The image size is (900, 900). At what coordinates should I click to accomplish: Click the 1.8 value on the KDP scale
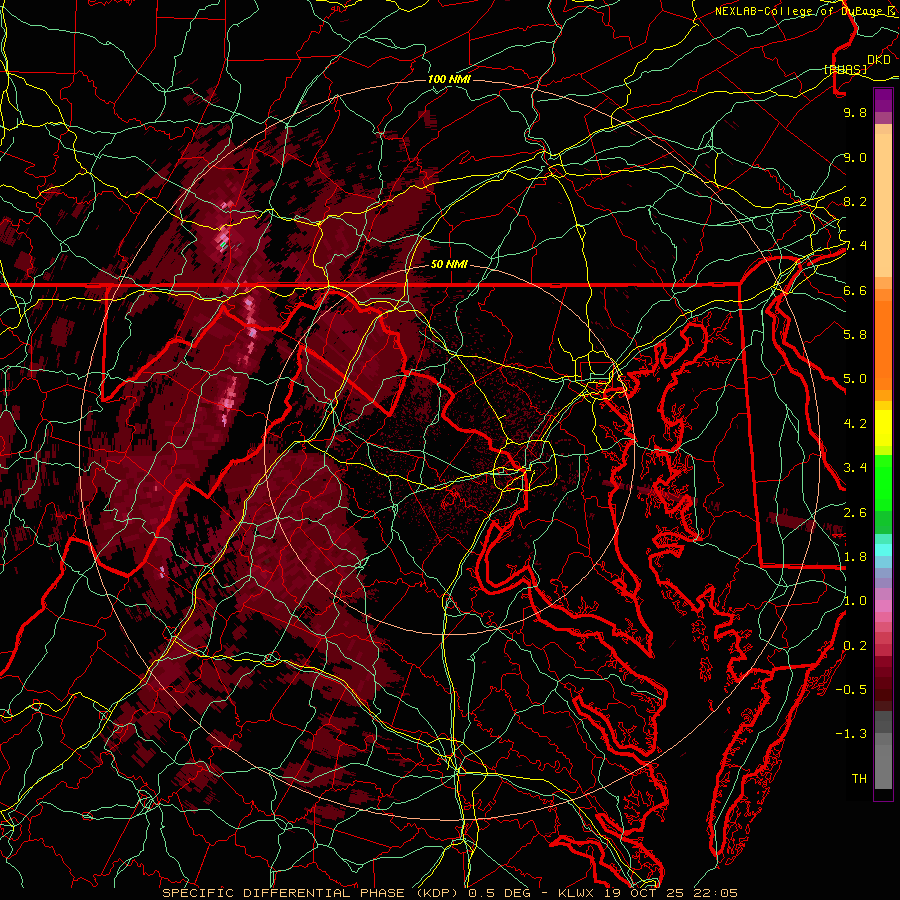(x=855, y=557)
